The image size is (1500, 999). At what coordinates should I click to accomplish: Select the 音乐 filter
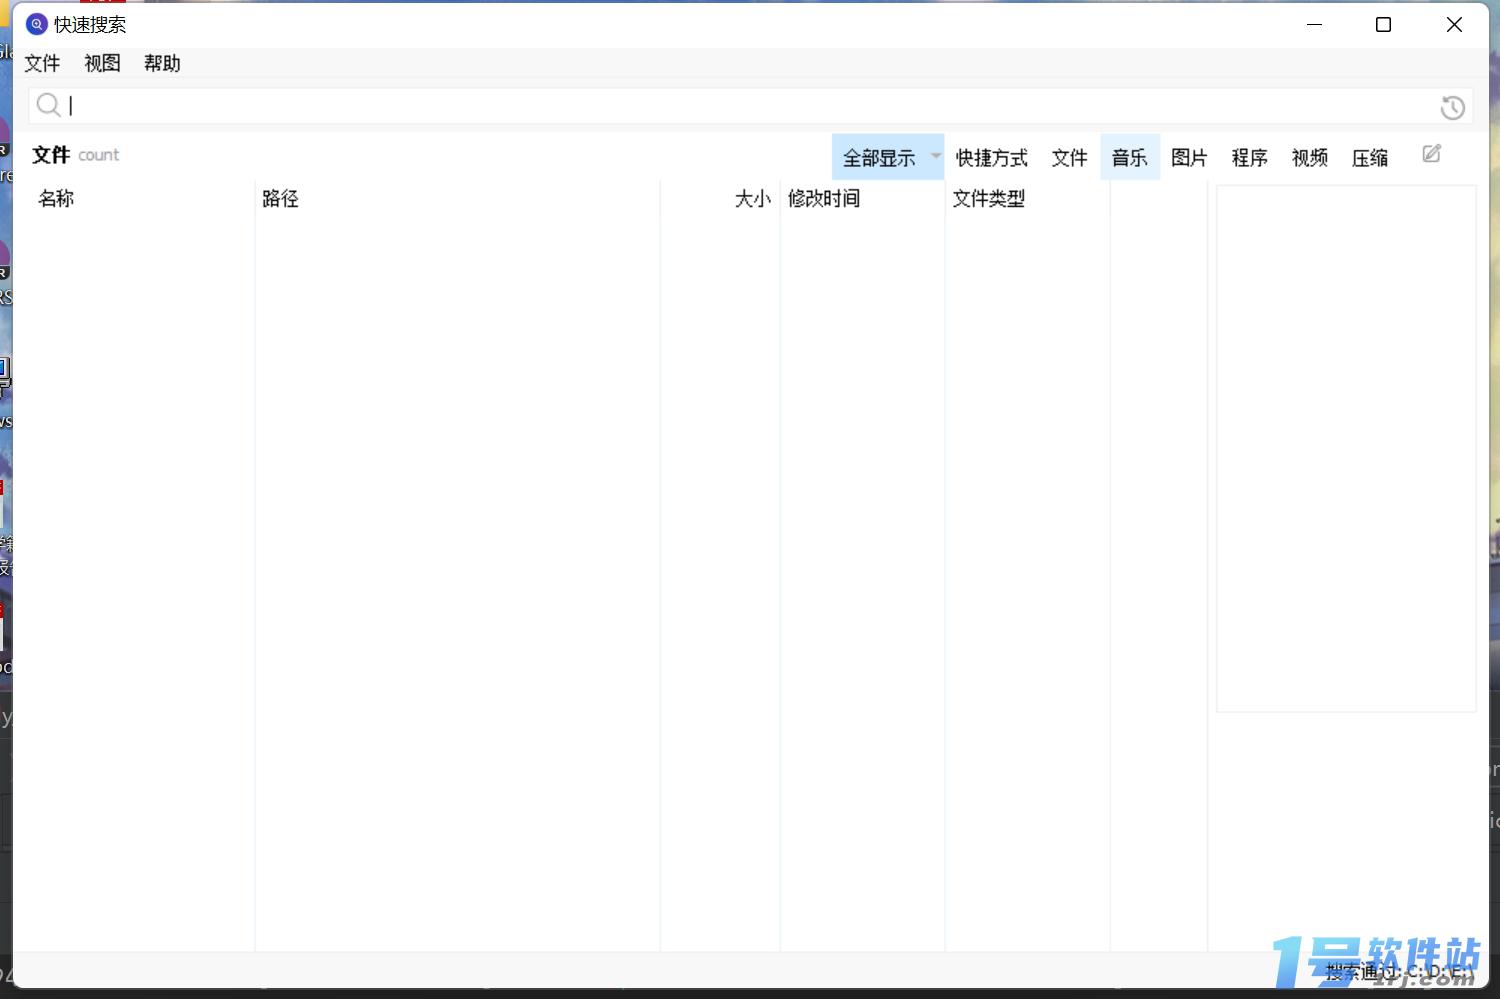click(x=1130, y=158)
